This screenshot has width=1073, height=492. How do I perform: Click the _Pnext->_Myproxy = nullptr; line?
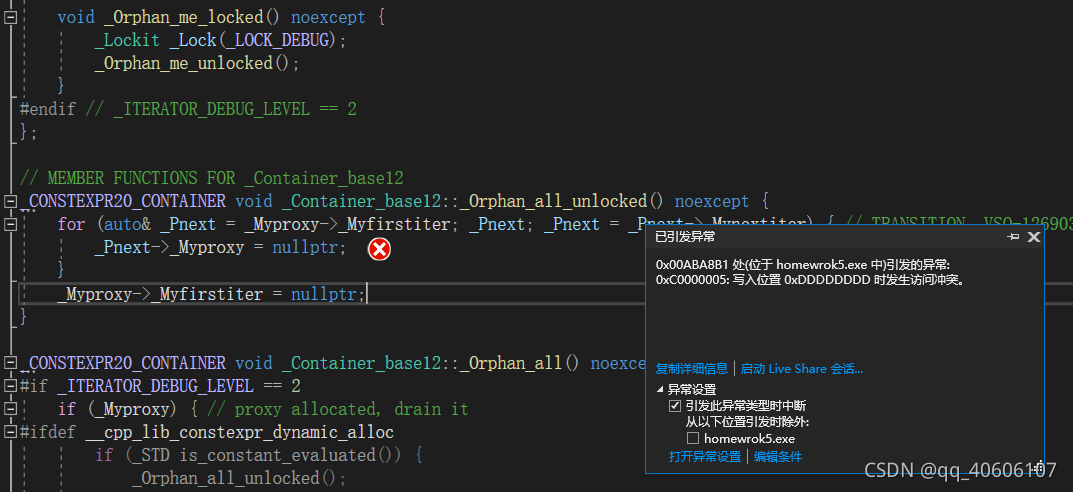coord(220,247)
